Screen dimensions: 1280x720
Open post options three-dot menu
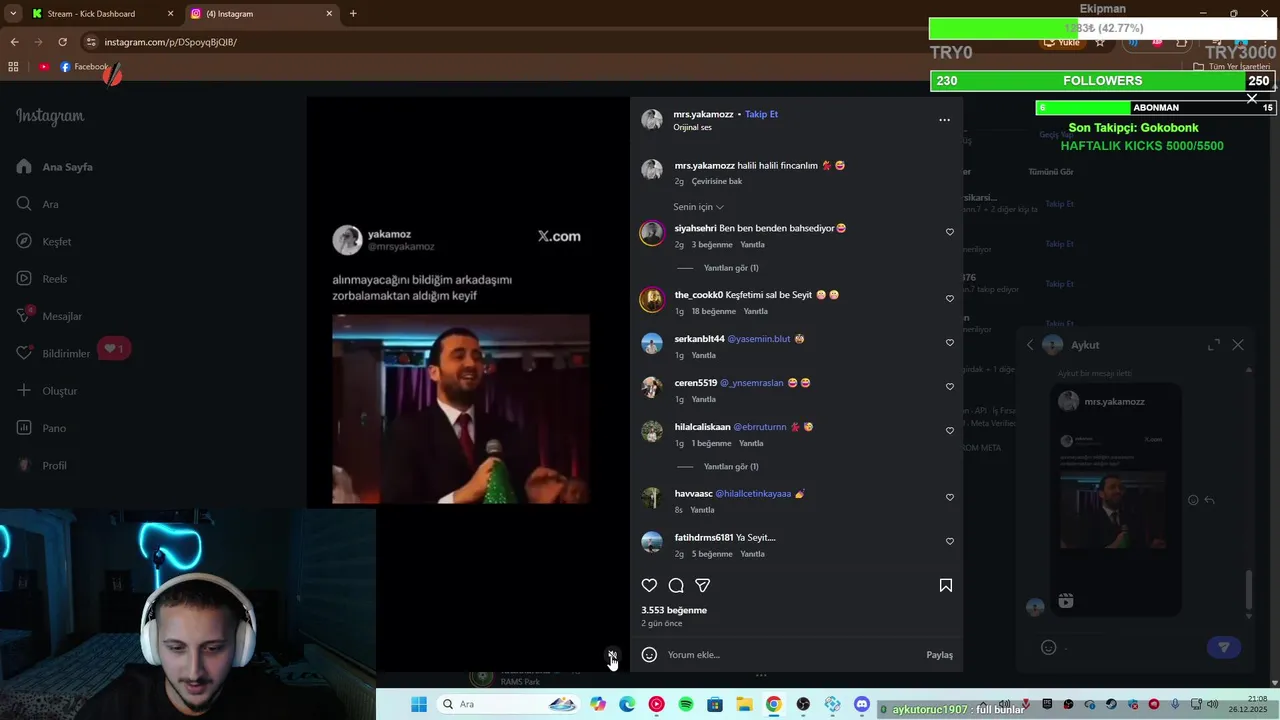click(944, 120)
